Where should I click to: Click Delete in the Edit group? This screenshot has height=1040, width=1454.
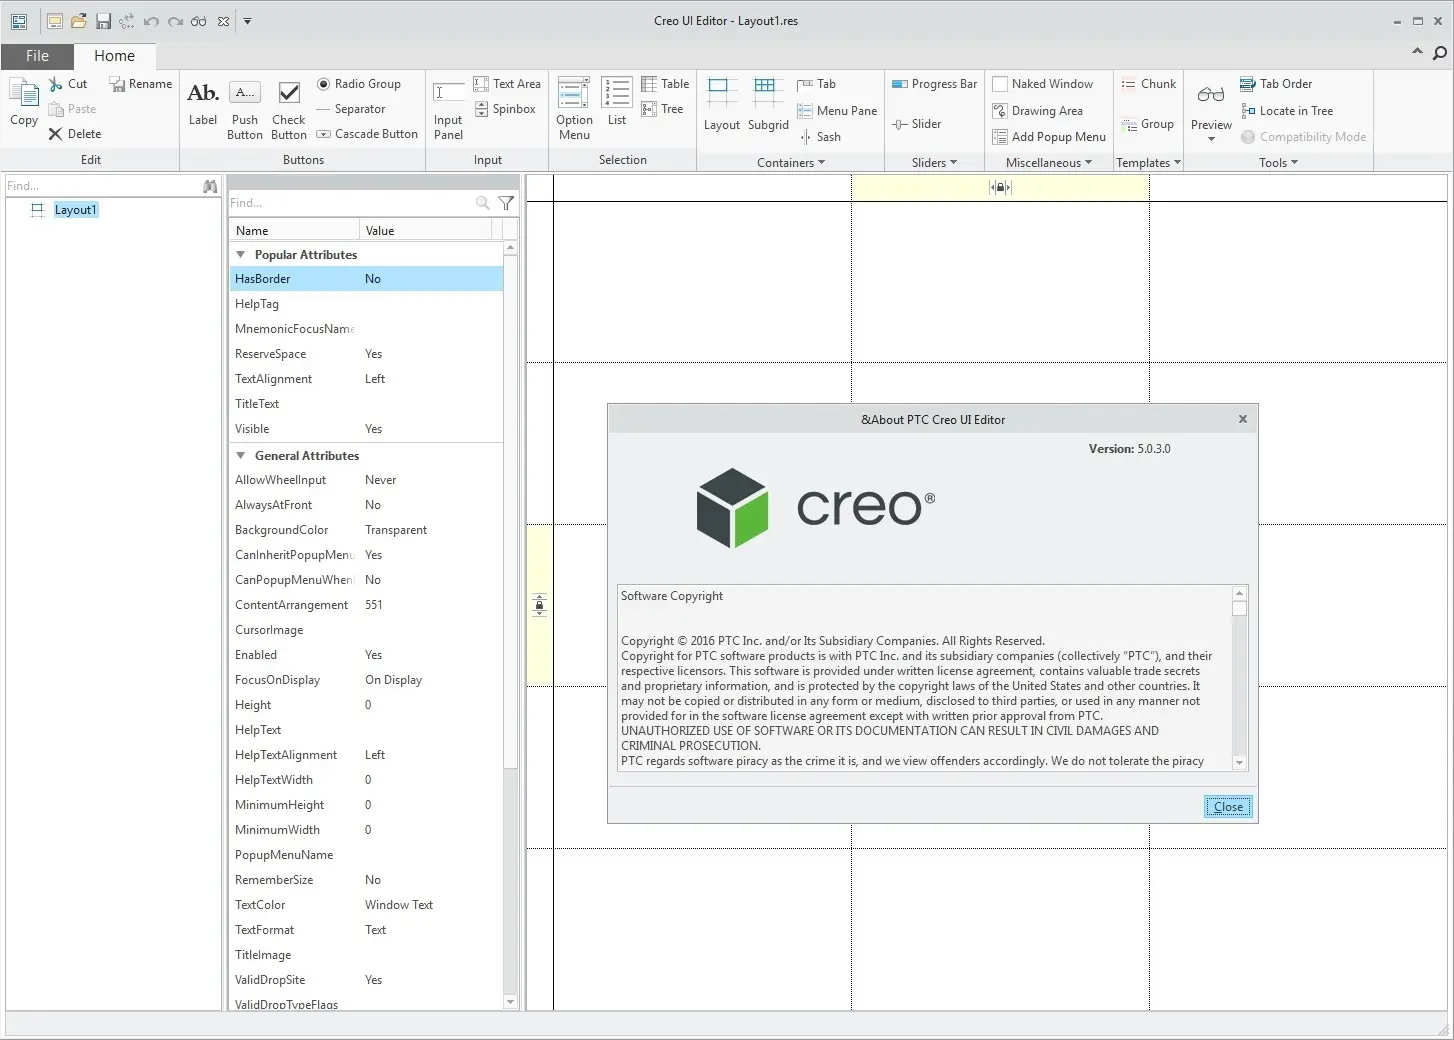[75, 134]
